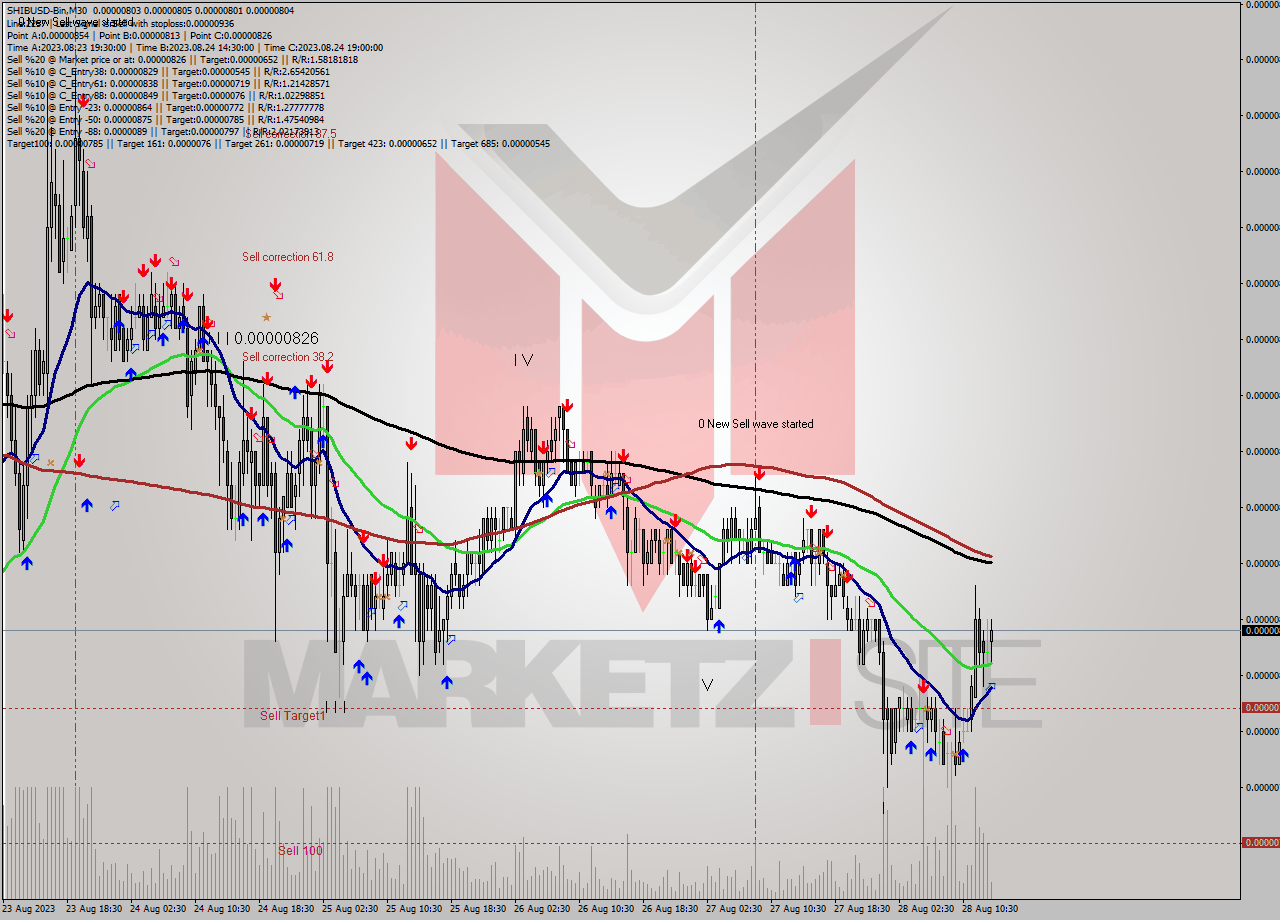This screenshot has width=1280, height=920.
Task: Click the '24 Aug 18:30' time axis label
Action: point(286,909)
